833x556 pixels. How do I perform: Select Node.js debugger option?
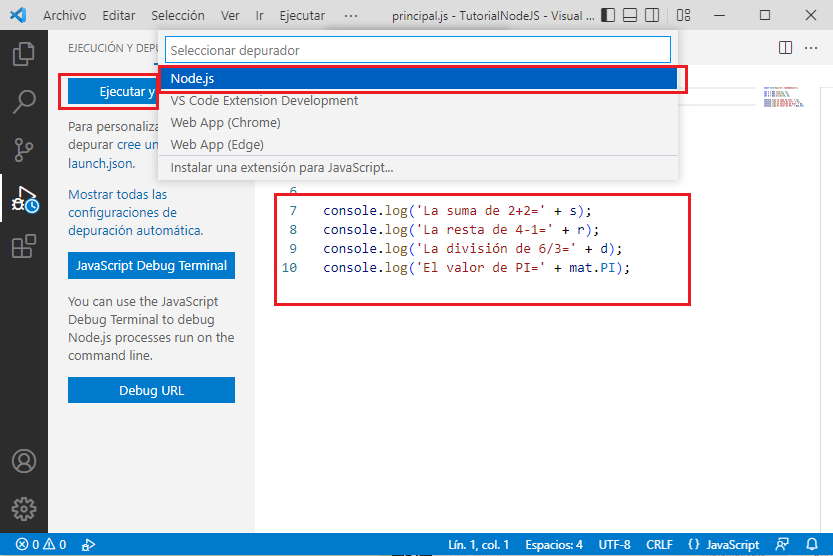click(418, 79)
